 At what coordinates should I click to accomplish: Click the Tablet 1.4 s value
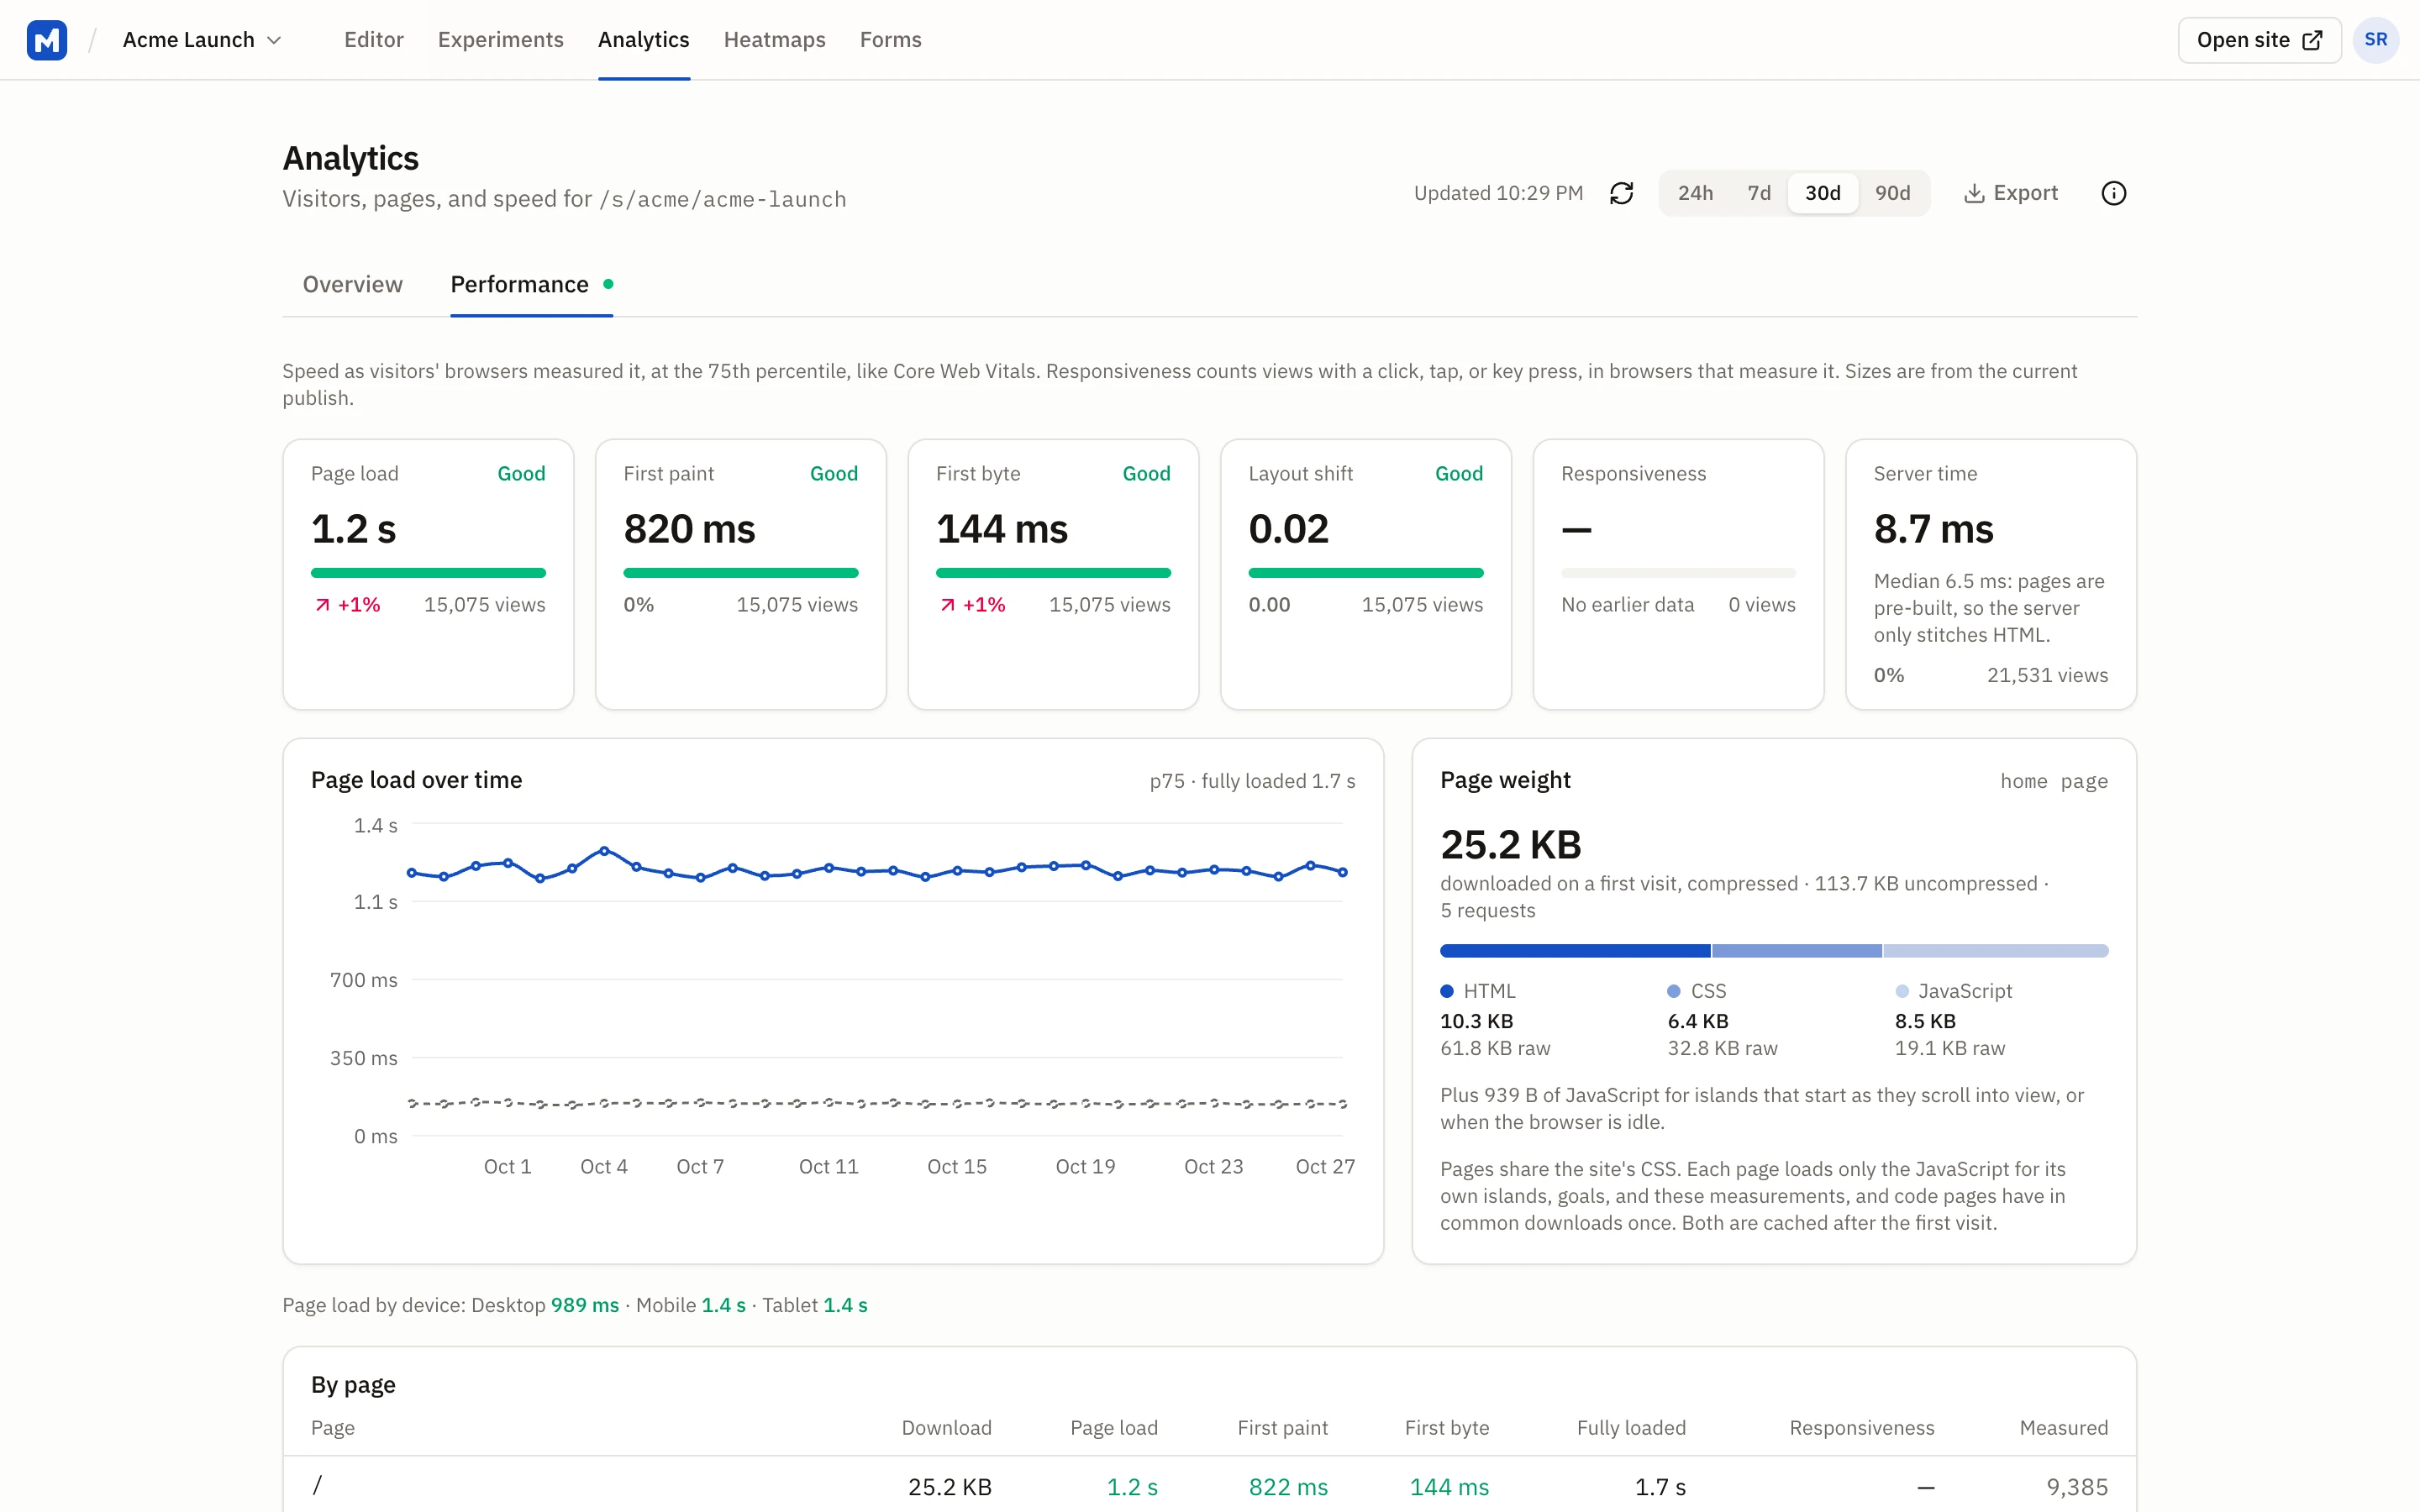coord(845,1305)
